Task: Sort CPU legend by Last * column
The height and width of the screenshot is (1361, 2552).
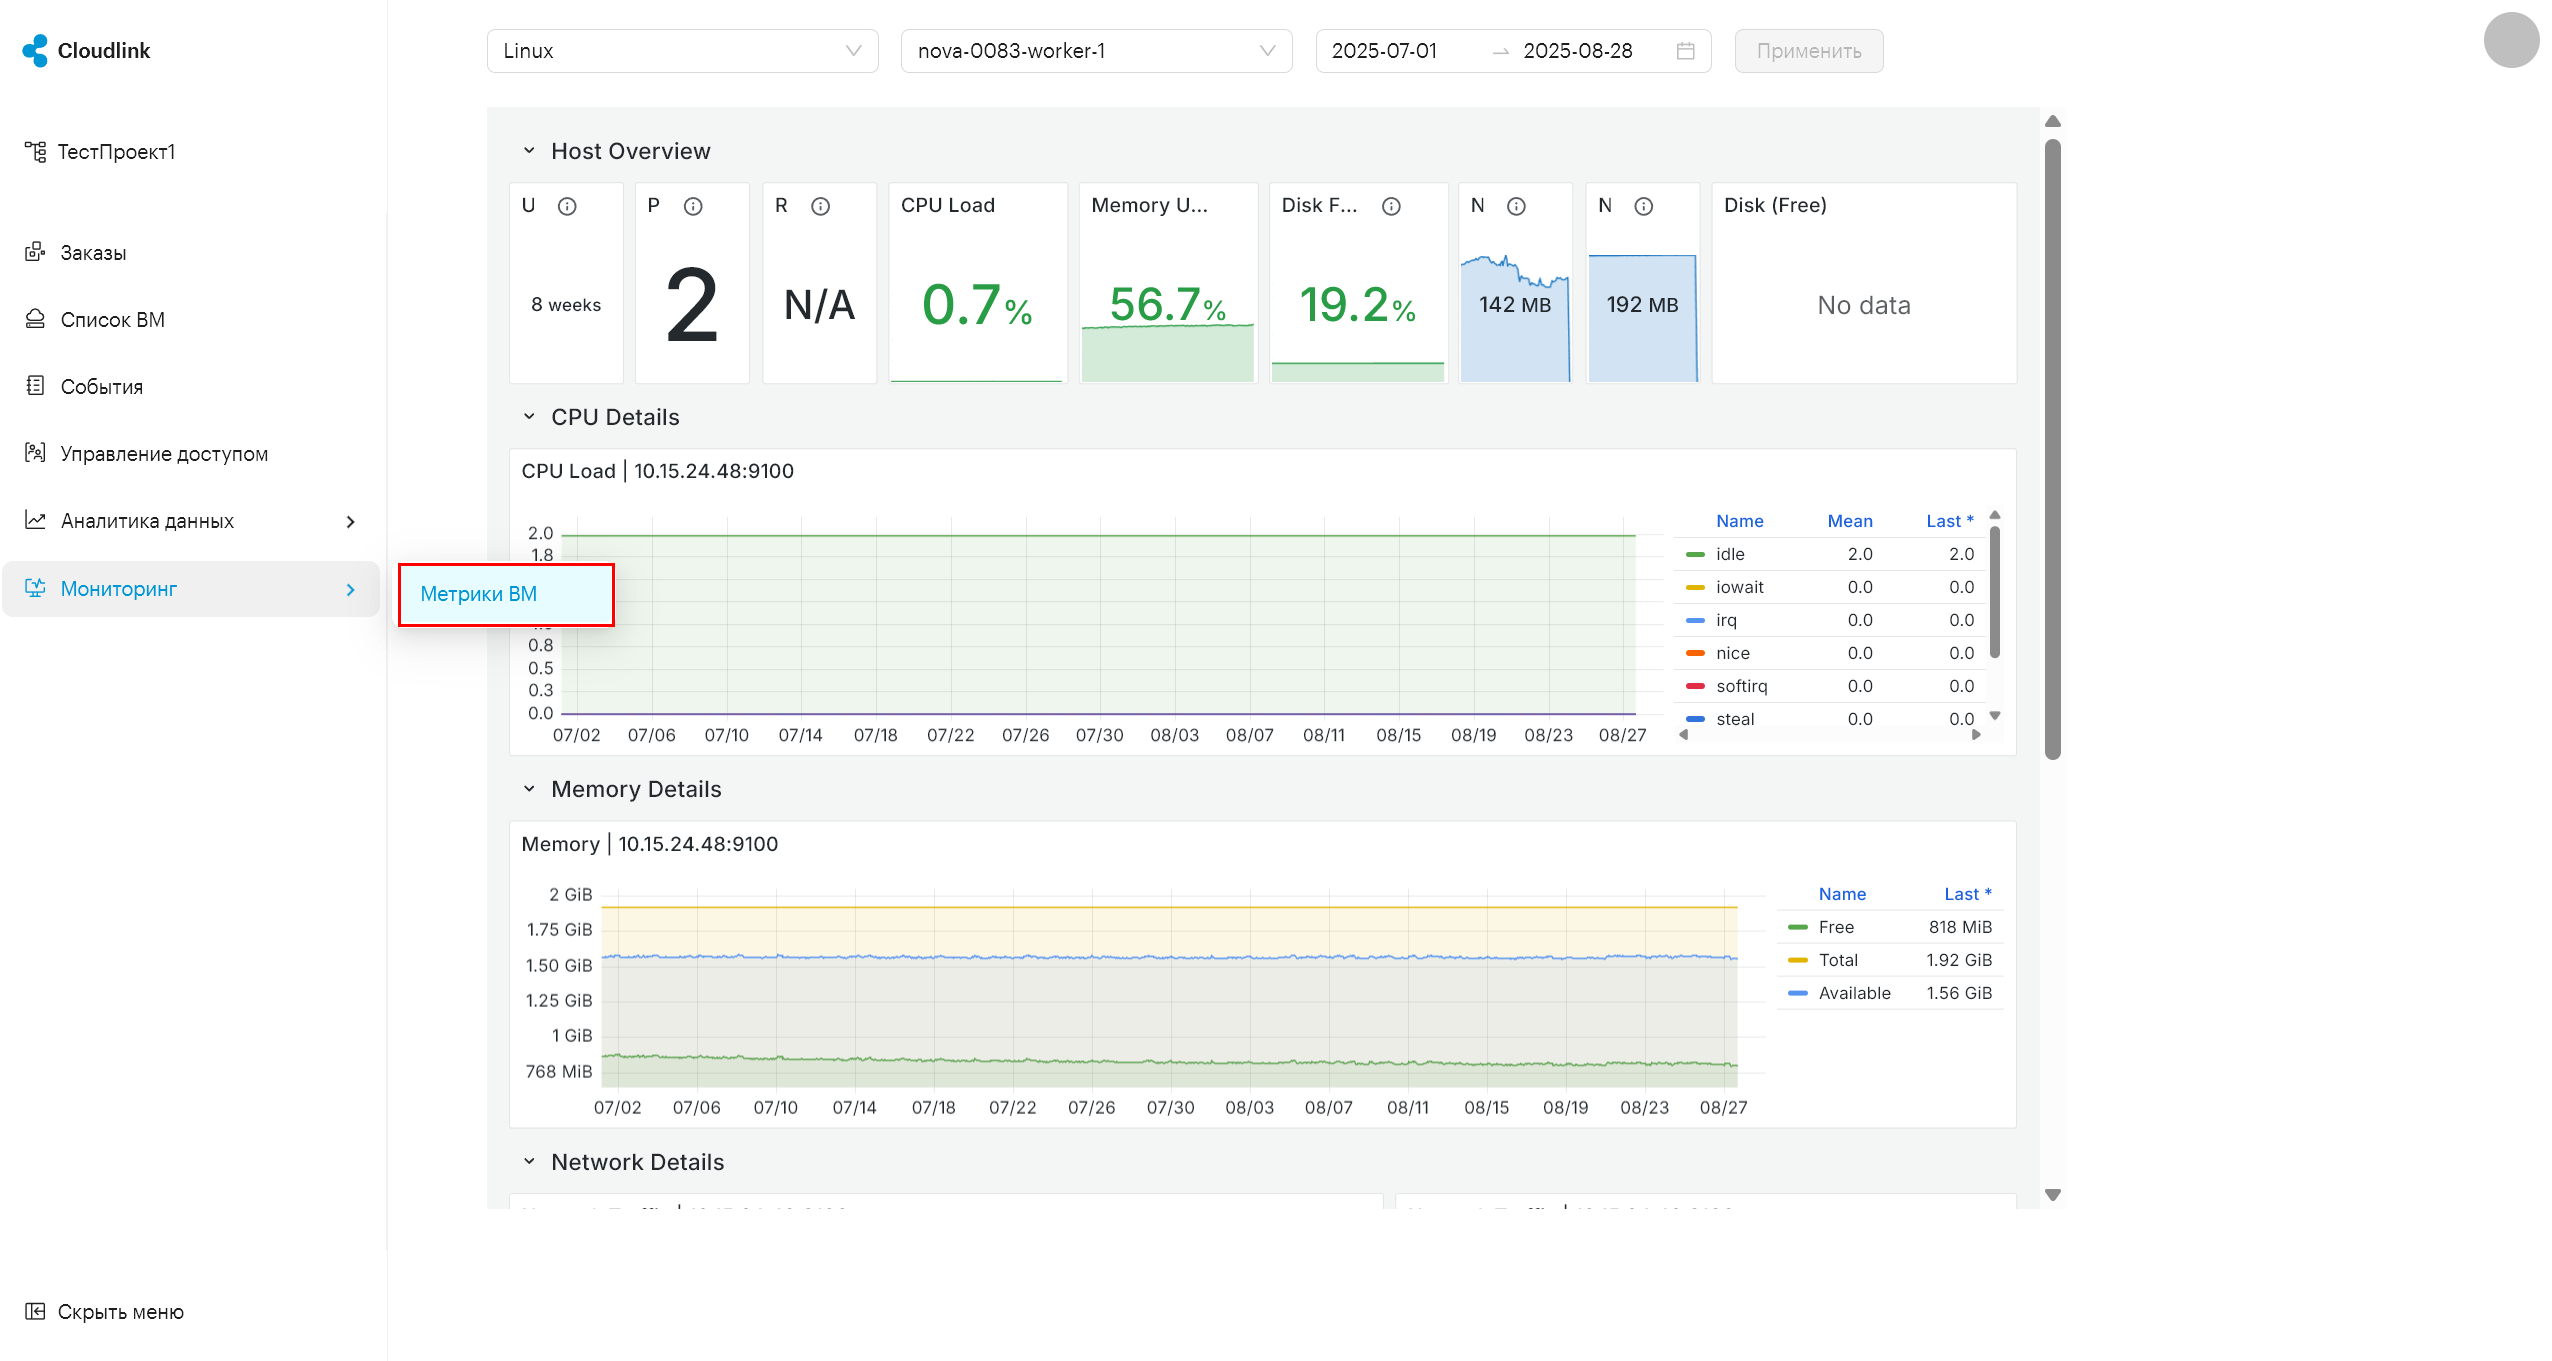Action: [x=1949, y=521]
